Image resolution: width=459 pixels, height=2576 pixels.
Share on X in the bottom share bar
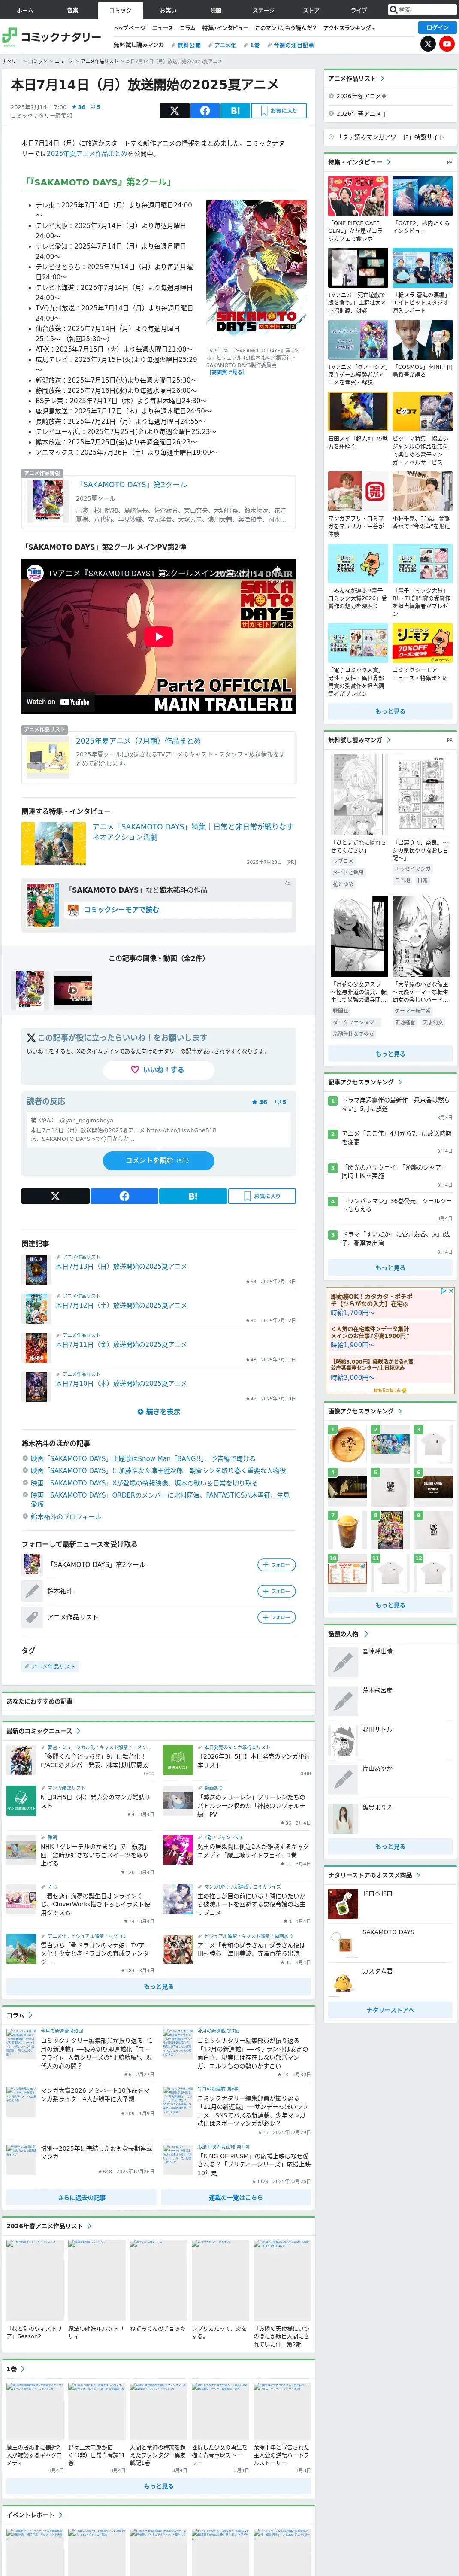coord(55,1196)
